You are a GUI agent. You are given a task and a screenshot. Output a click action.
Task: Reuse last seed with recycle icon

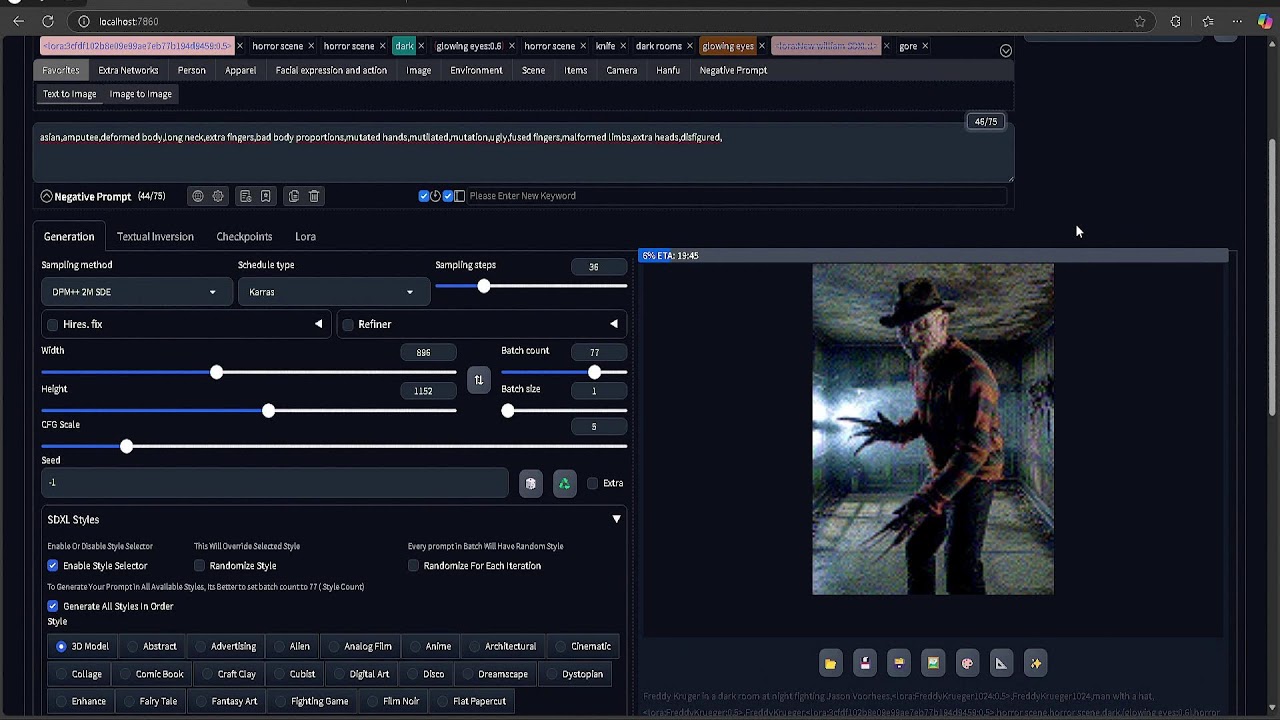coord(565,484)
